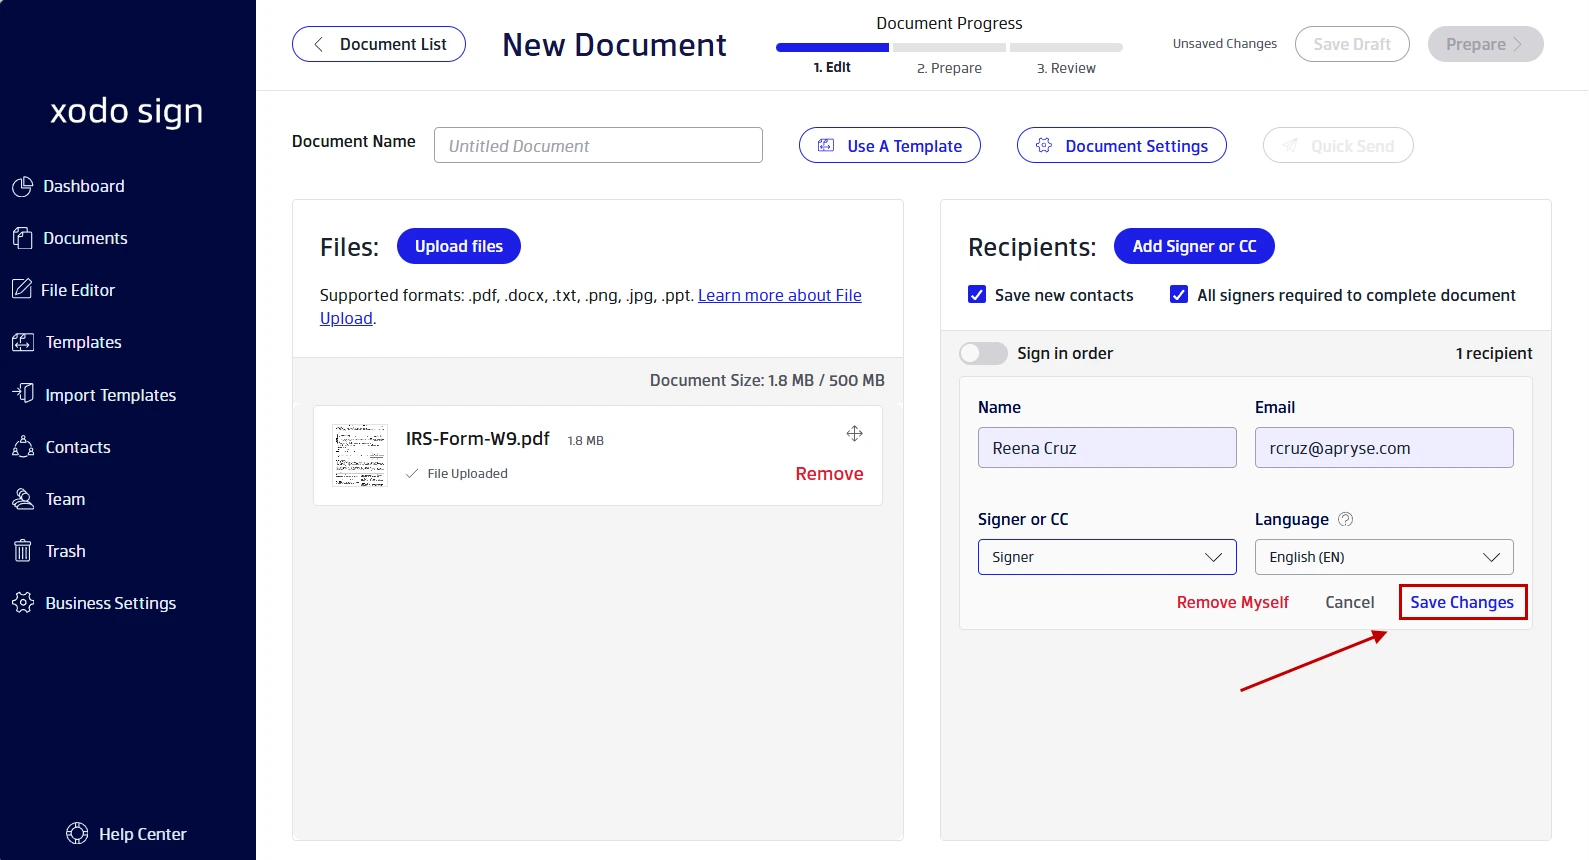The height and width of the screenshot is (860, 1589).
Task: Click Save Changes for the recipient
Action: point(1462,602)
